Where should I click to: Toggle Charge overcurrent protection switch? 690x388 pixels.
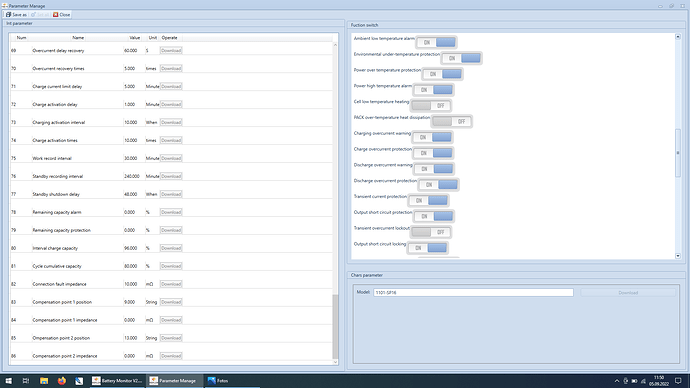point(433,153)
